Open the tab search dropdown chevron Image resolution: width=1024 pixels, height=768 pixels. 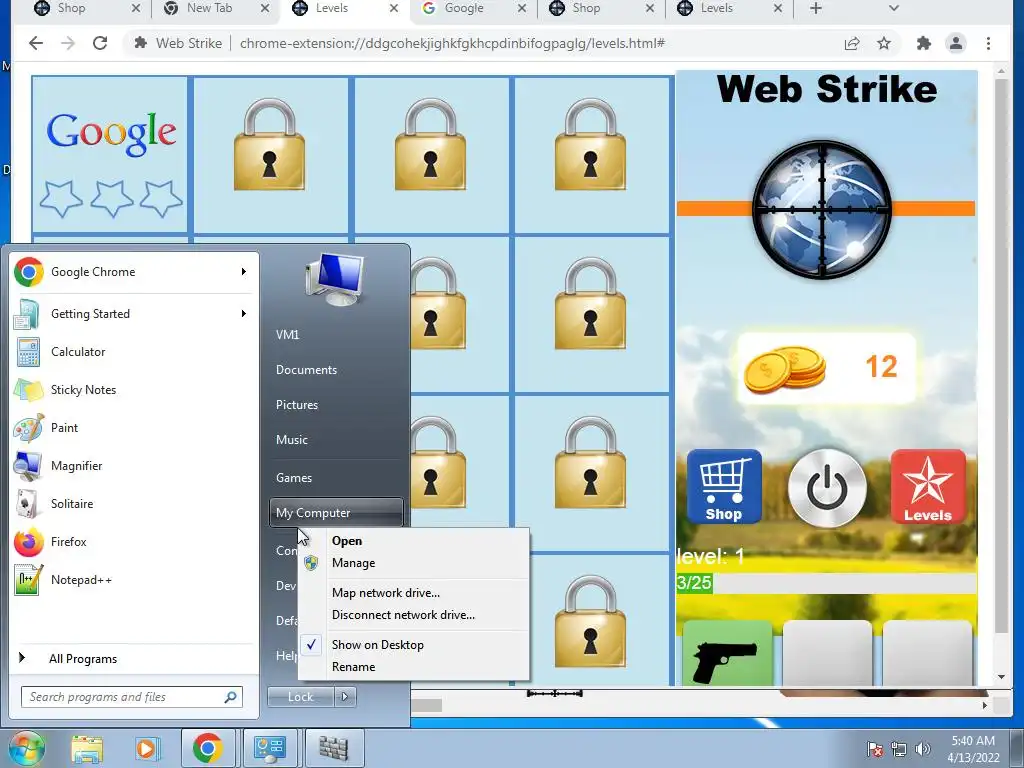click(x=894, y=8)
